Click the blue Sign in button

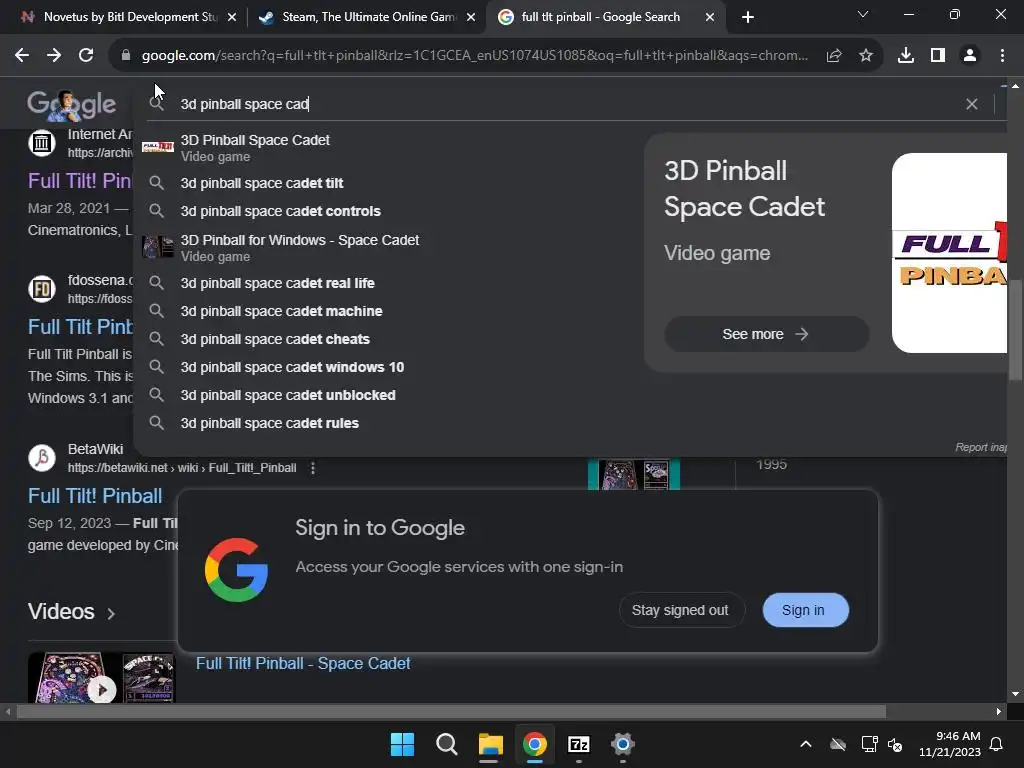point(805,610)
